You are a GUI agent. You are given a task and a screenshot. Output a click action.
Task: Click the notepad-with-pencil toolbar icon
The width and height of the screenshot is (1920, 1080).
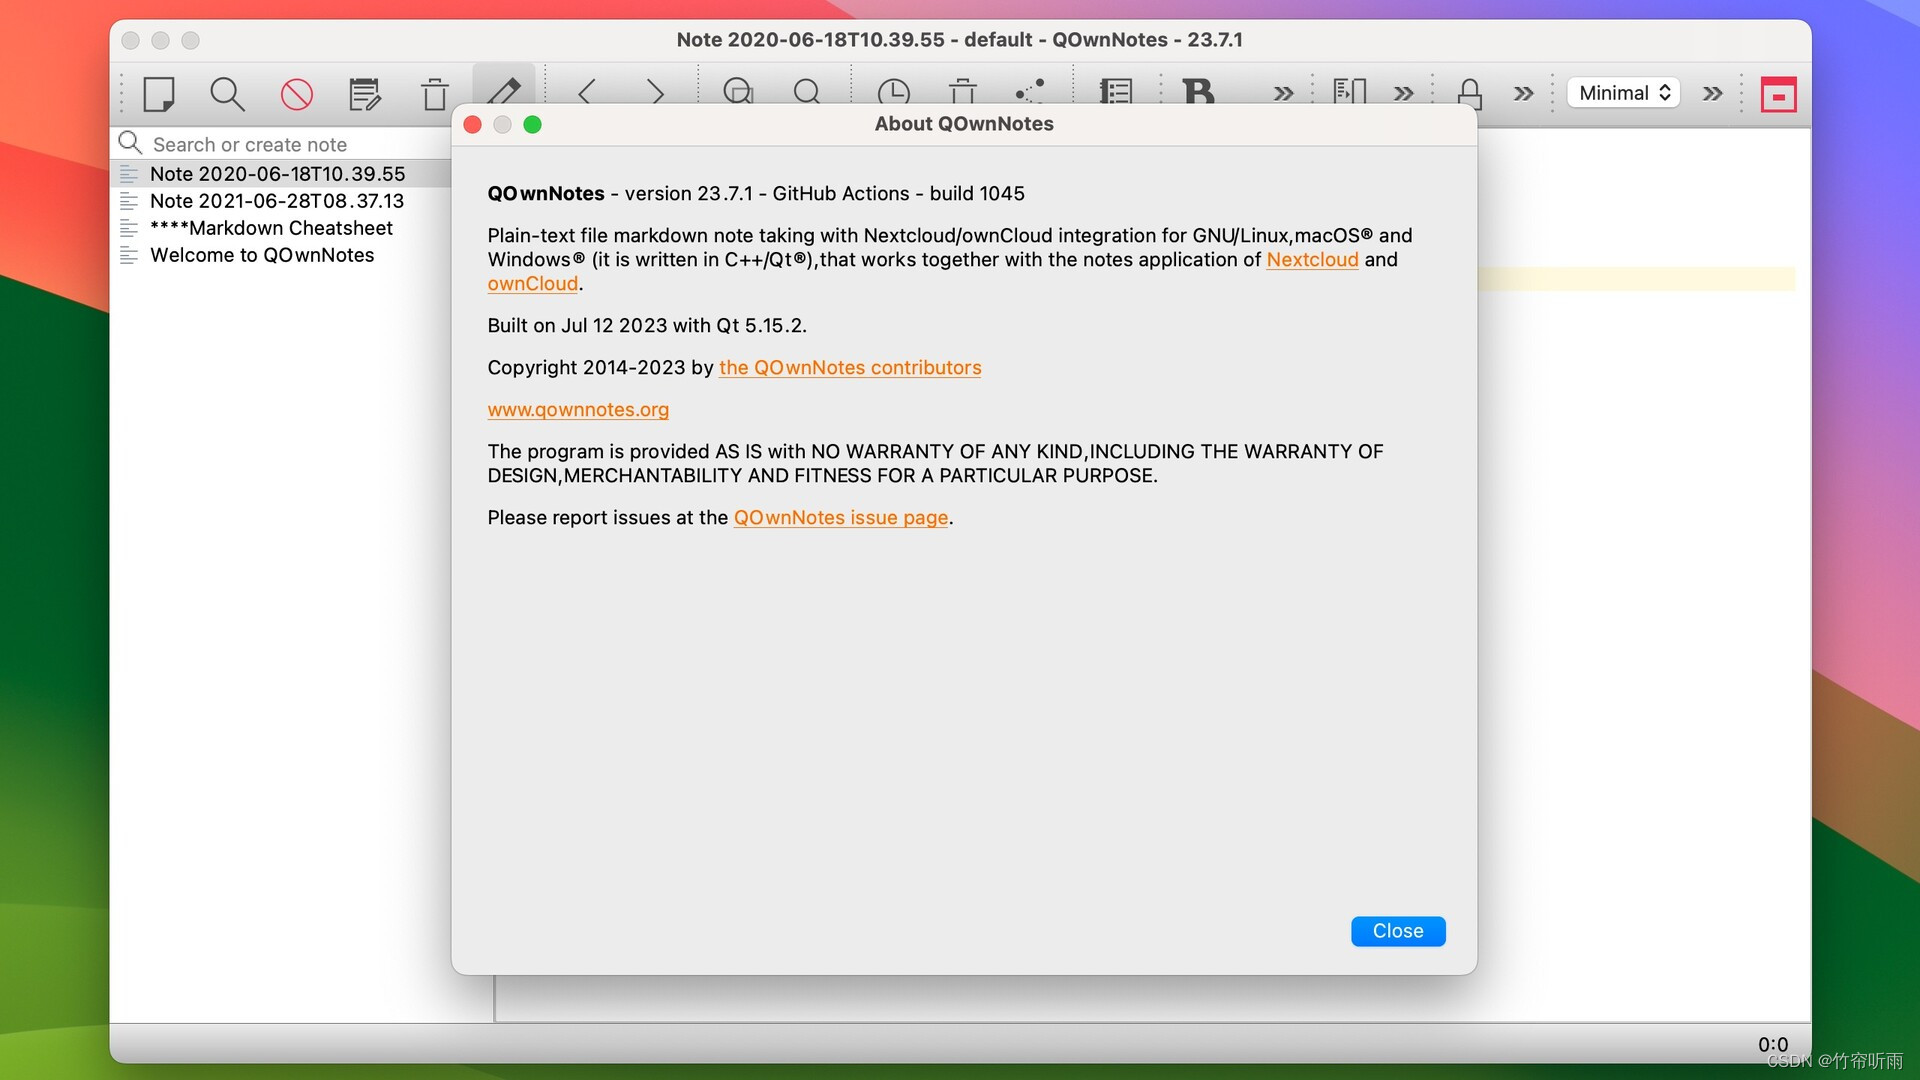pos(365,94)
